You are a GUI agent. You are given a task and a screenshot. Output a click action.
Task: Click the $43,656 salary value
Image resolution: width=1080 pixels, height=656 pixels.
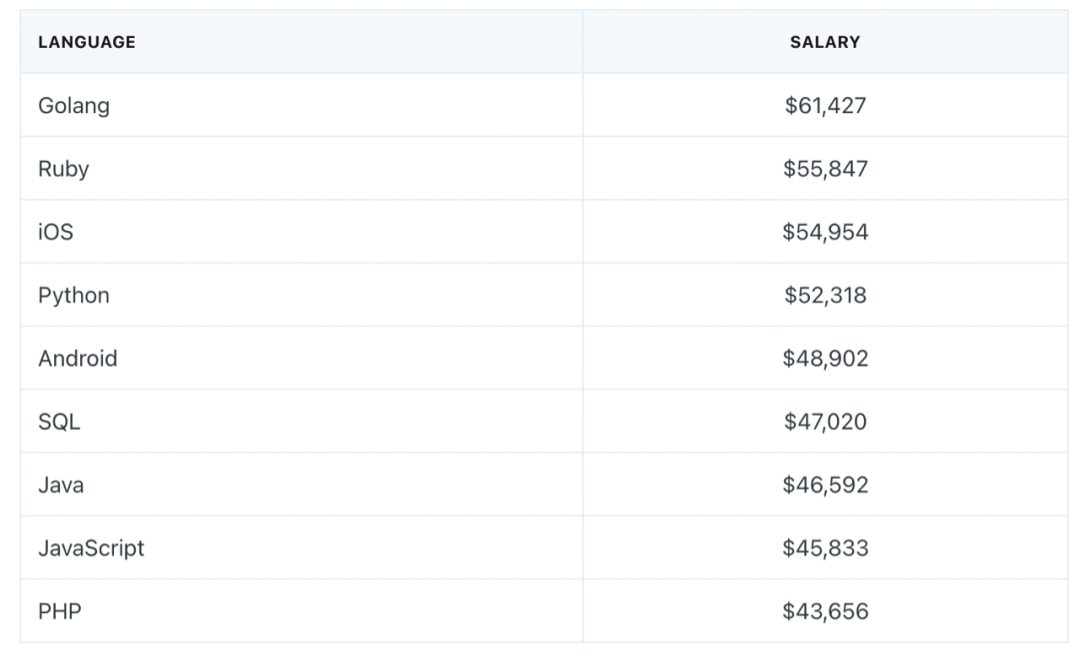point(825,611)
